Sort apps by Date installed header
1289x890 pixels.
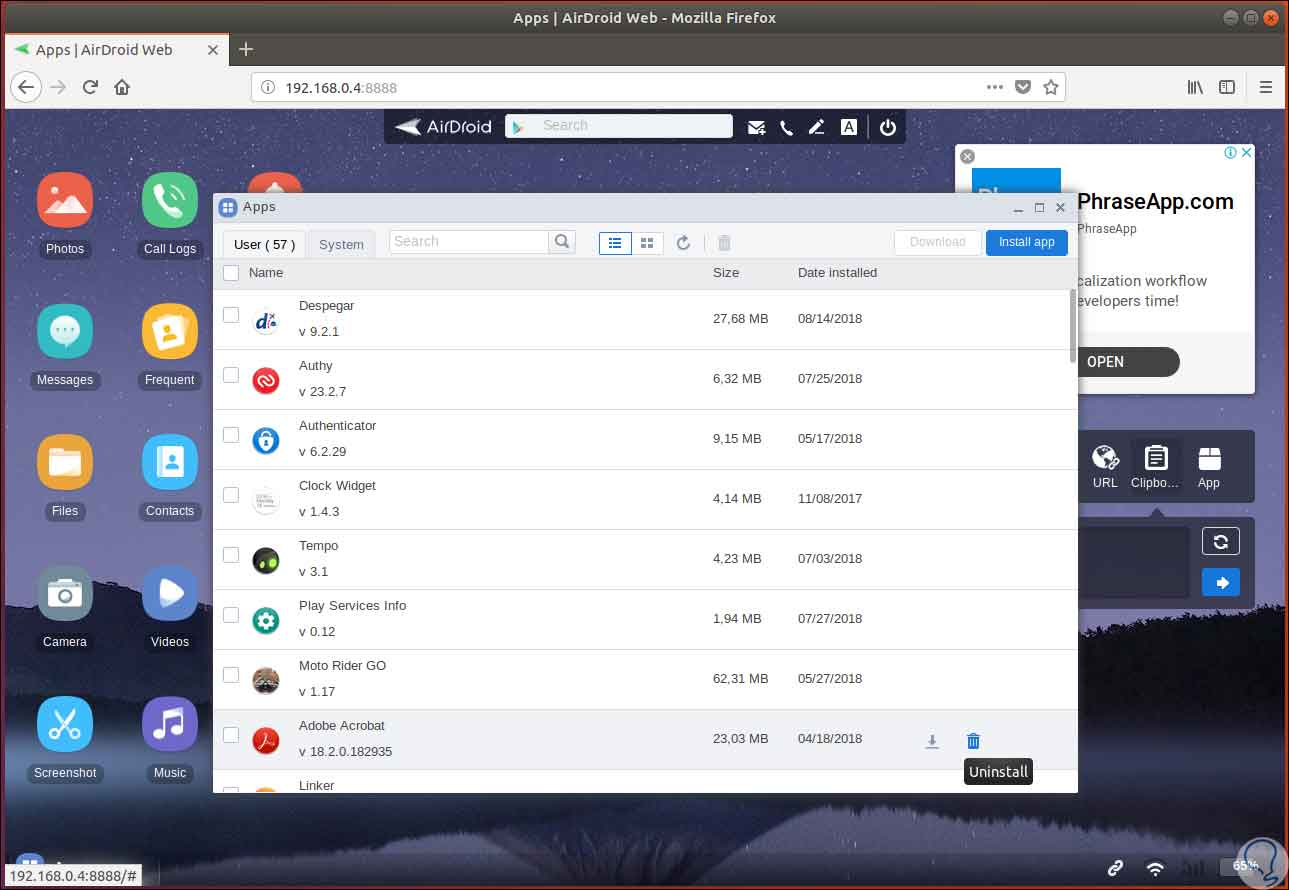[838, 273]
